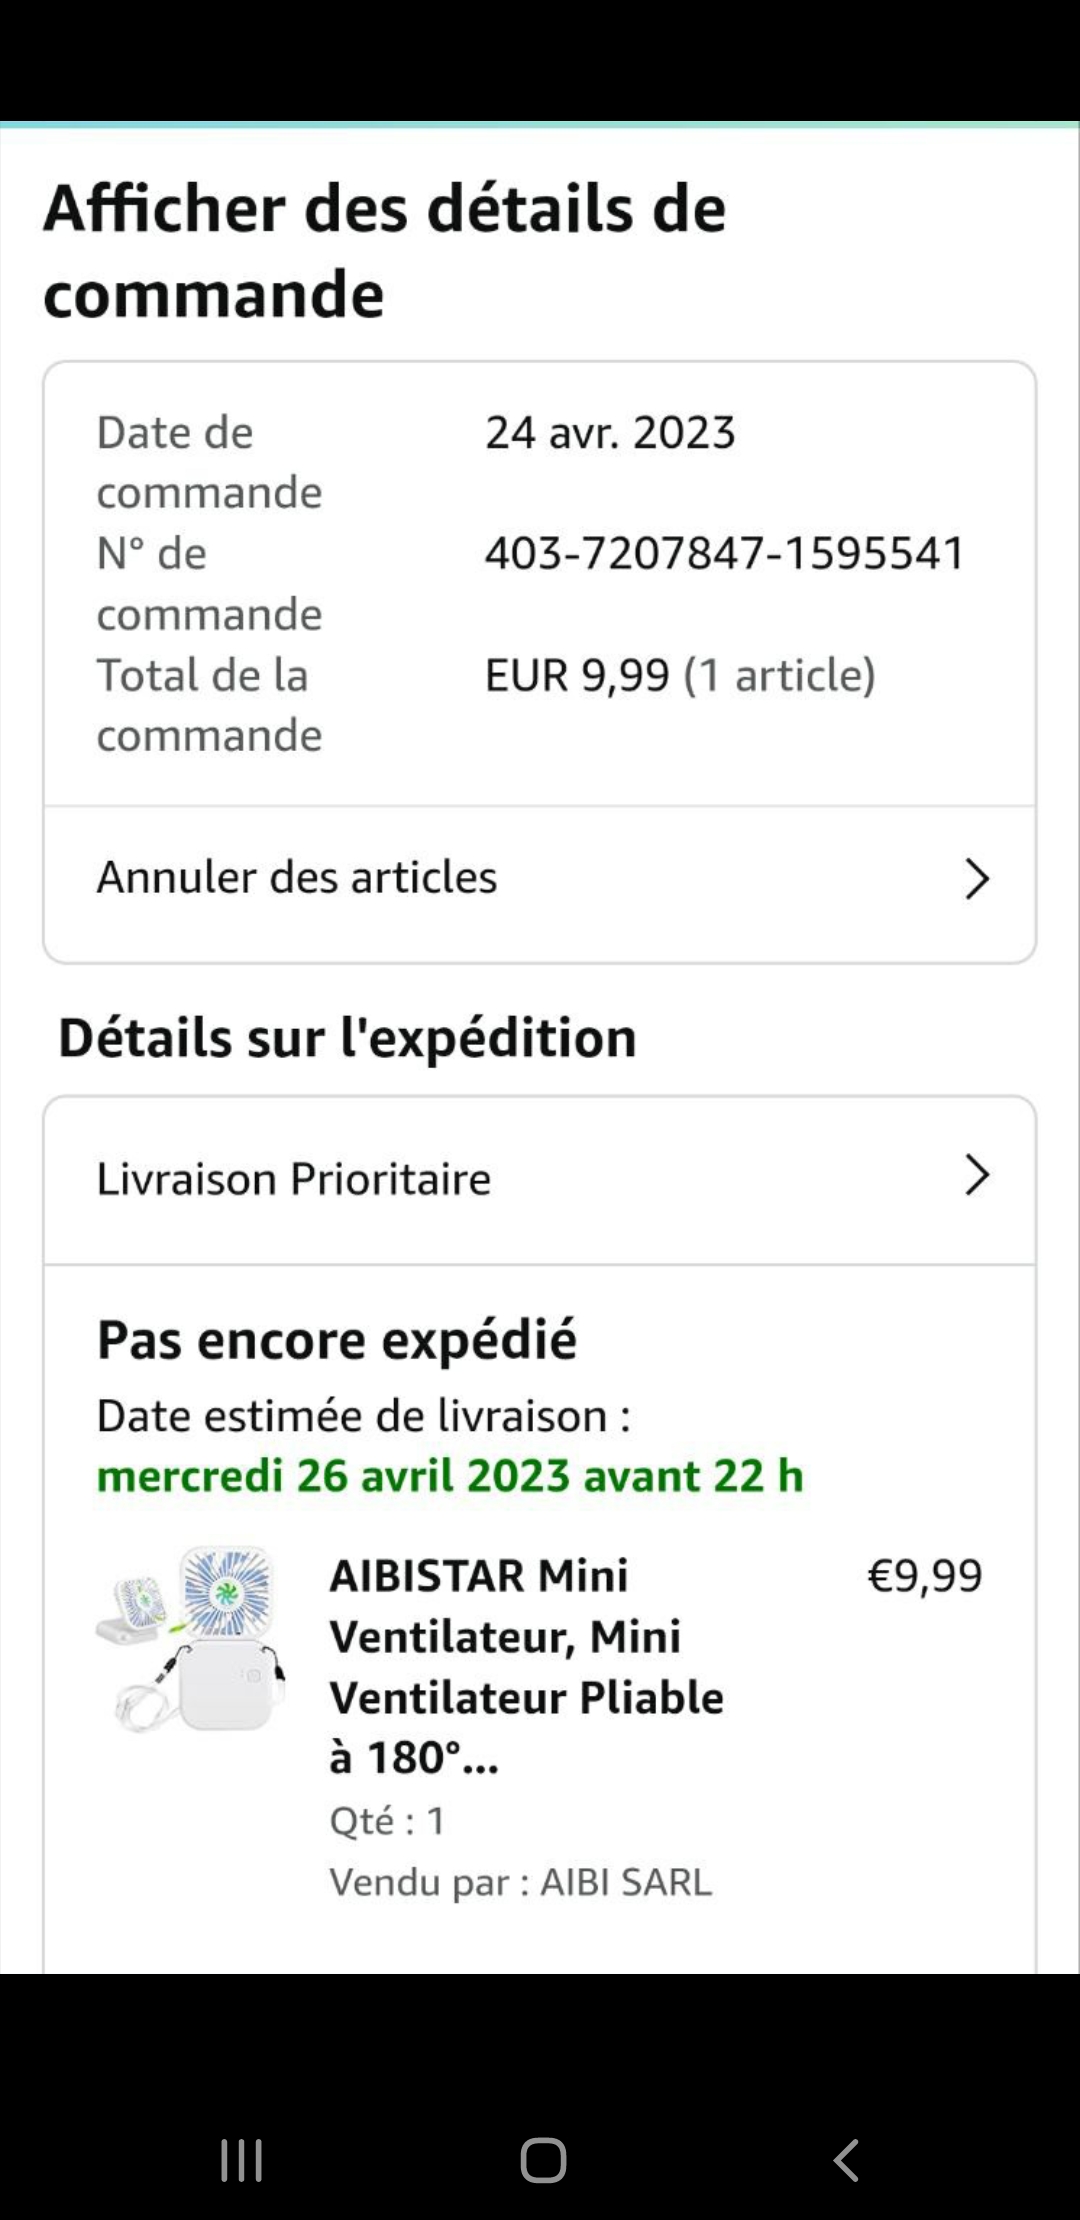This screenshot has height=2220, width=1080.
Task: Open the recent apps icon
Action: coord(241,2160)
